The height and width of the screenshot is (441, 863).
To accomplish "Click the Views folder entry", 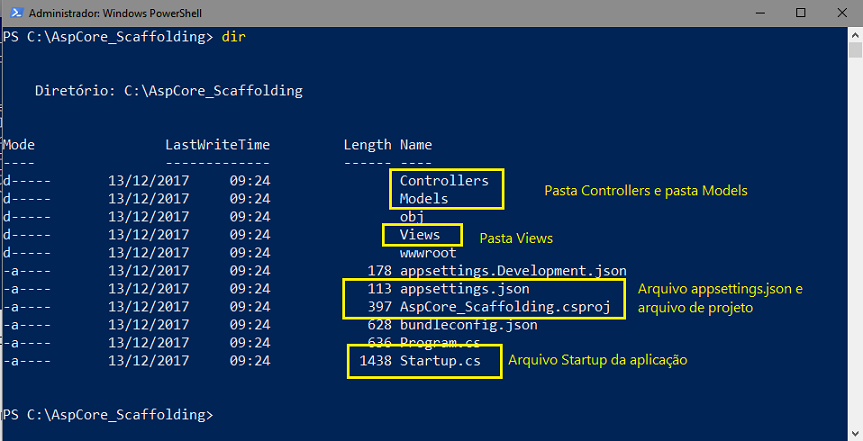I will [420, 235].
